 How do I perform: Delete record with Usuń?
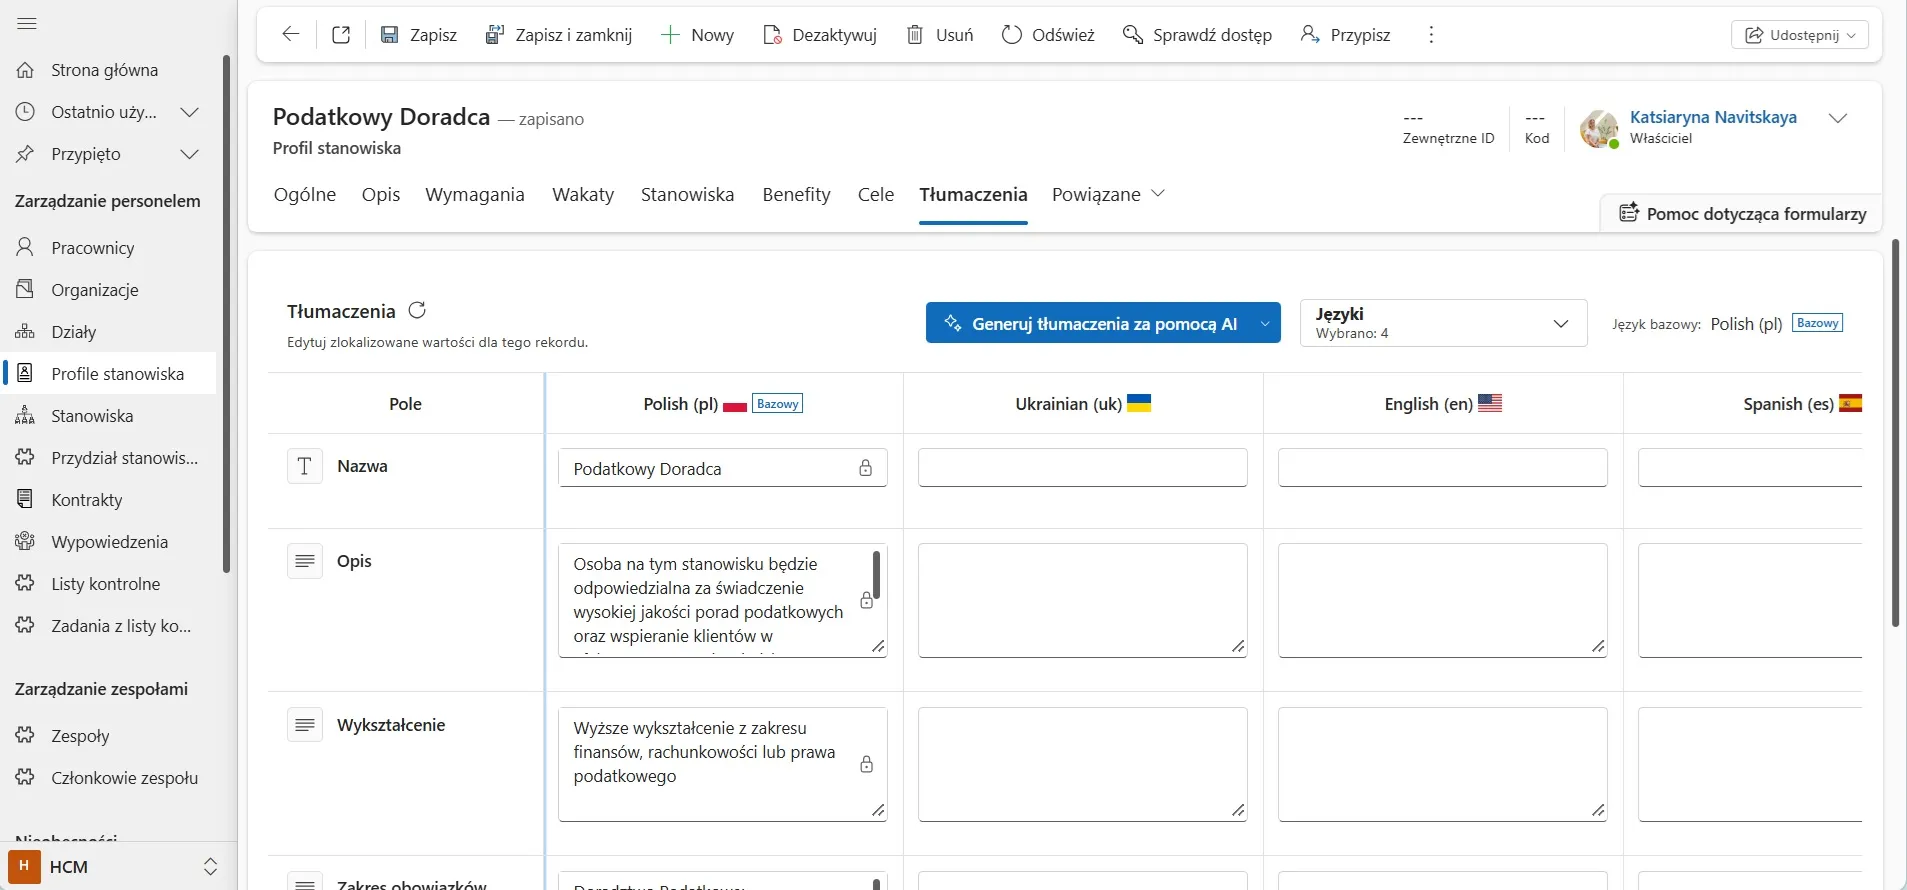[x=940, y=35]
